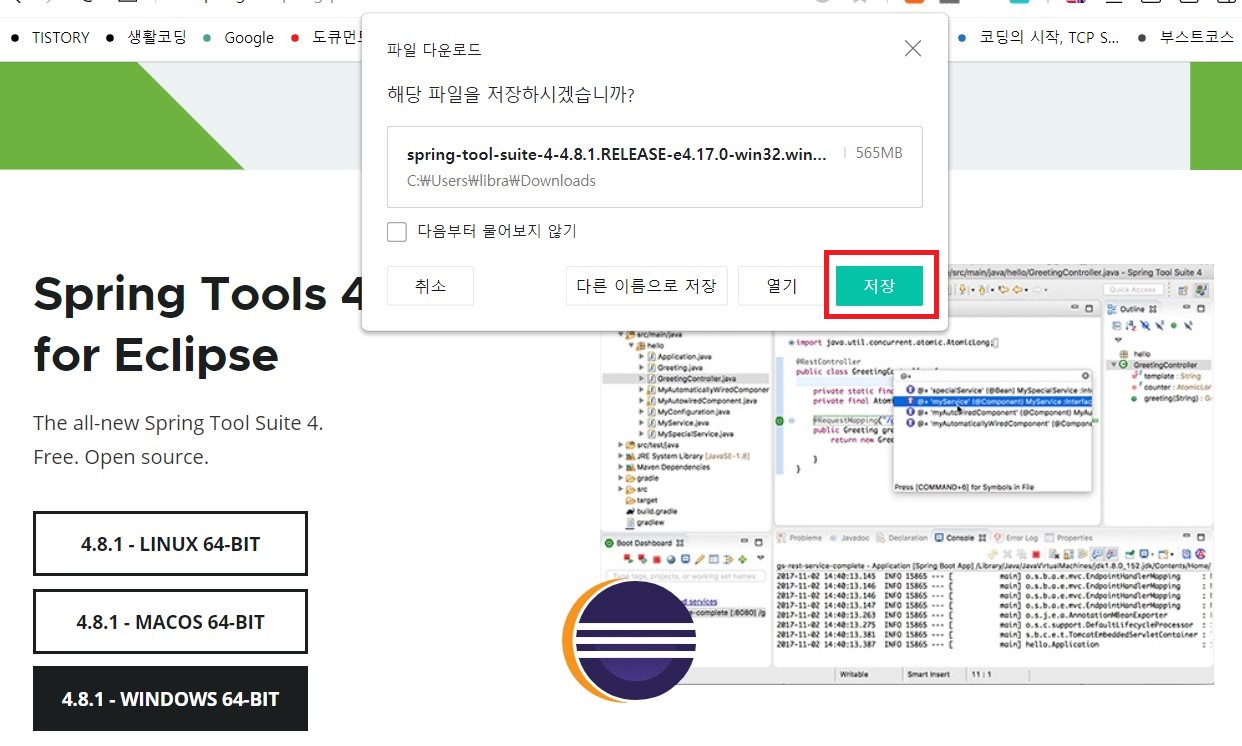1242x746 pixels.
Task: Click the 파일 다운로드 dialog title
Action: click(434, 49)
